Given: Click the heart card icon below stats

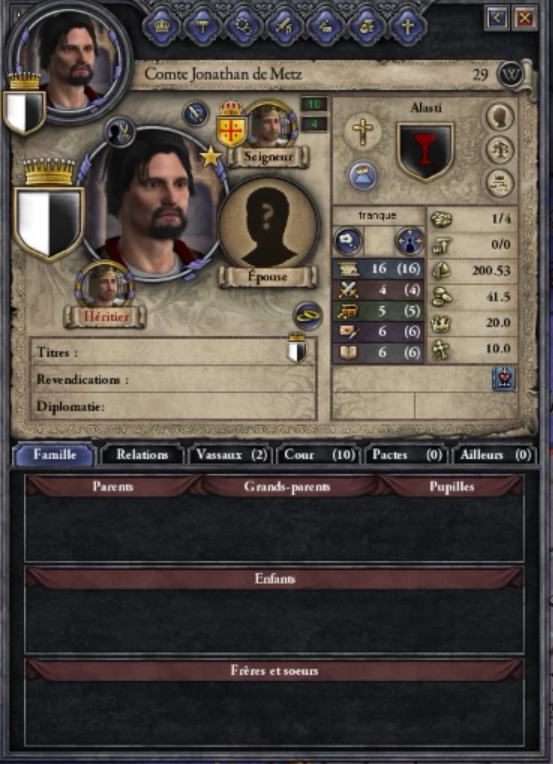Looking at the screenshot, I should click(x=503, y=379).
